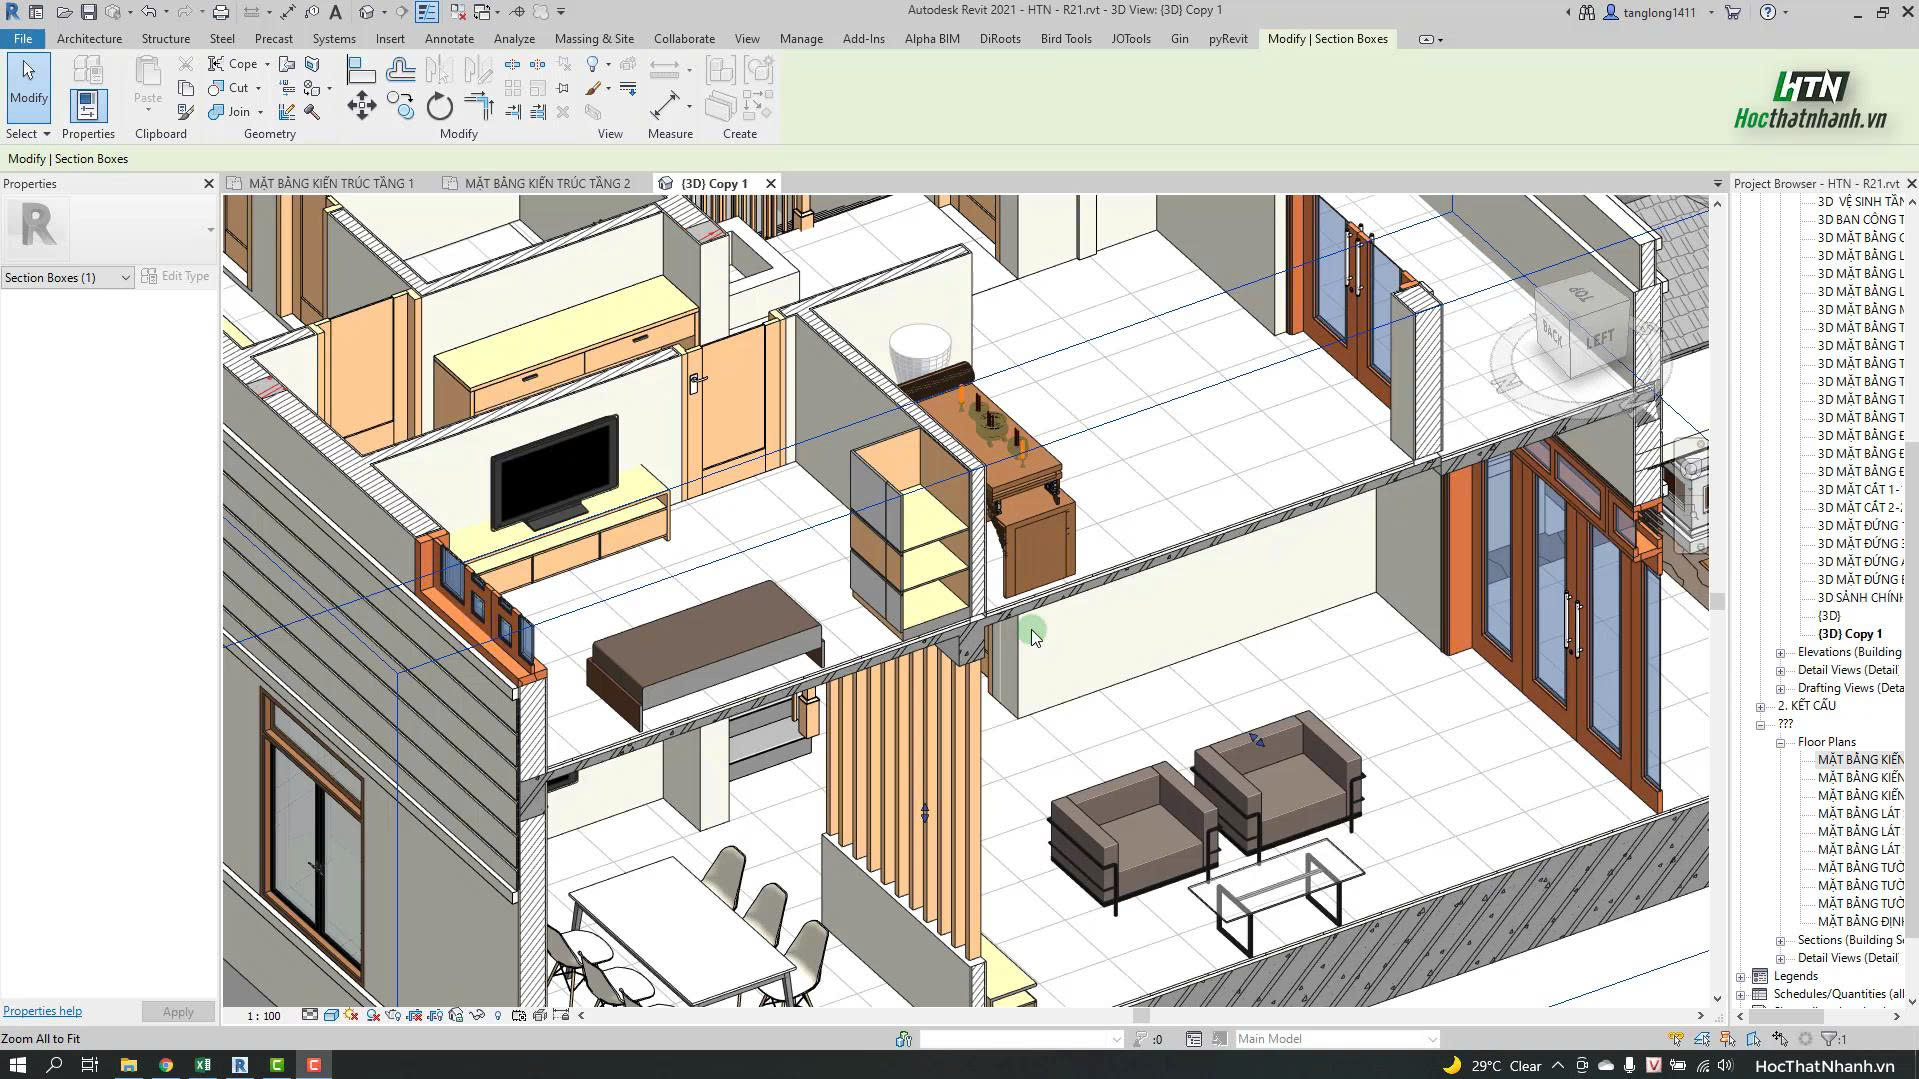Click the Copy tool icon
The height and width of the screenshot is (1079, 1919).
tap(400, 106)
